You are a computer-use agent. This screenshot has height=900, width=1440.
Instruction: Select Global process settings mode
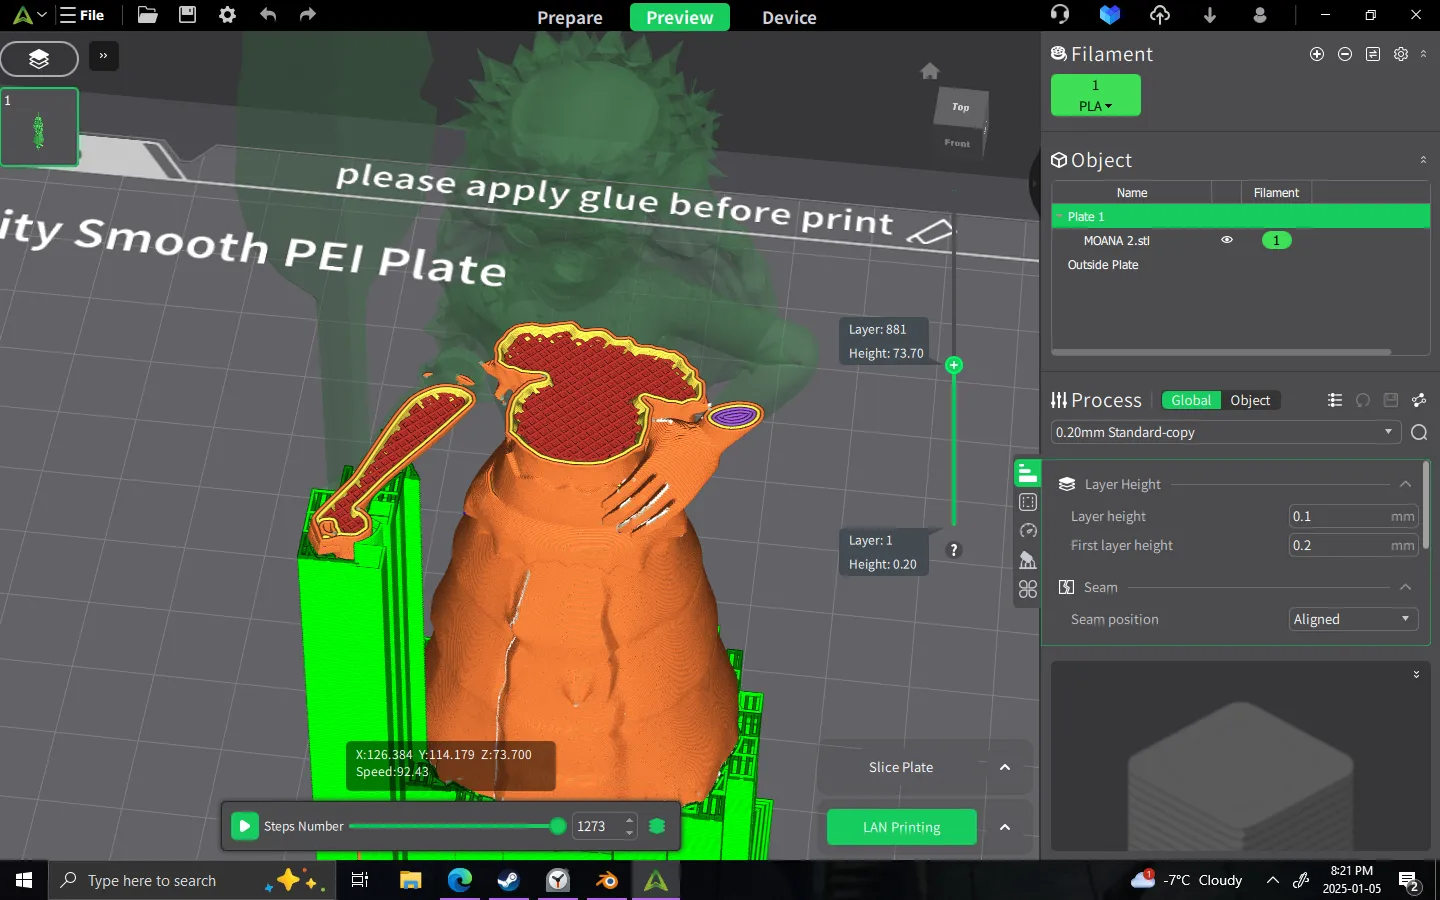[x=1190, y=400]
